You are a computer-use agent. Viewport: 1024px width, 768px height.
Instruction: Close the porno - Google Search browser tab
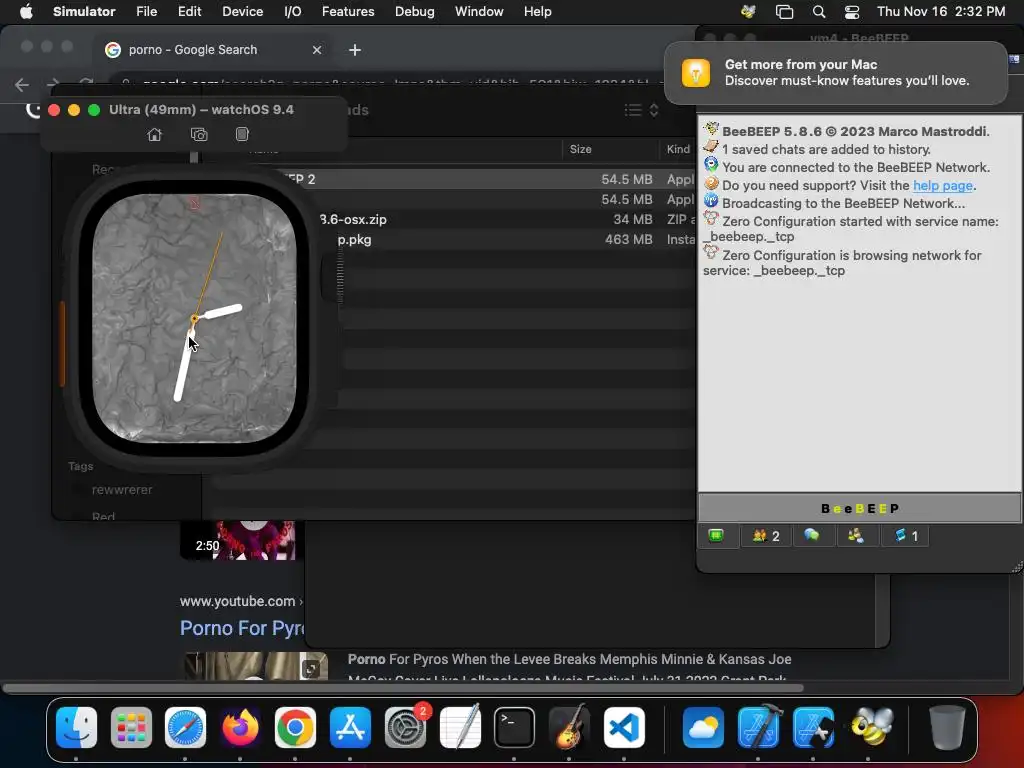(x=317, y=50)
